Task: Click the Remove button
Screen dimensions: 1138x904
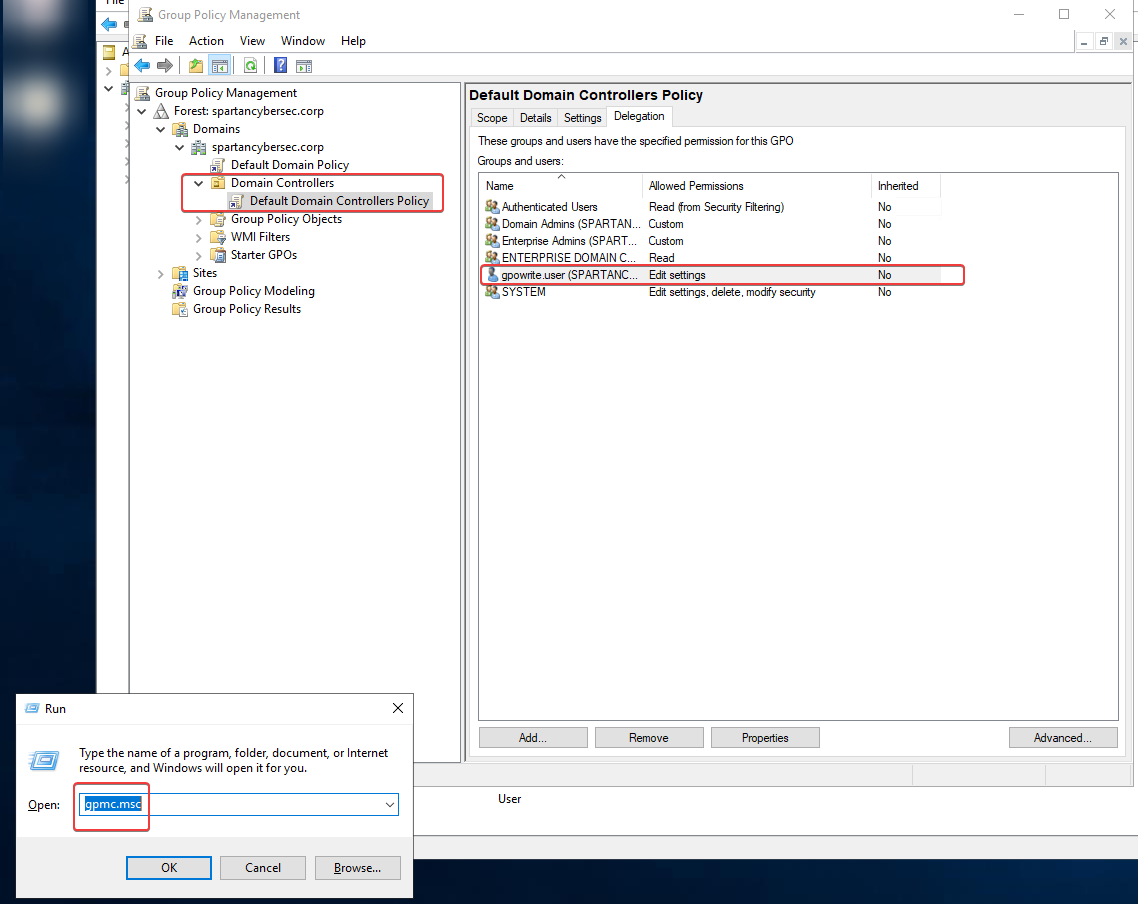Action: coord(649,738)
